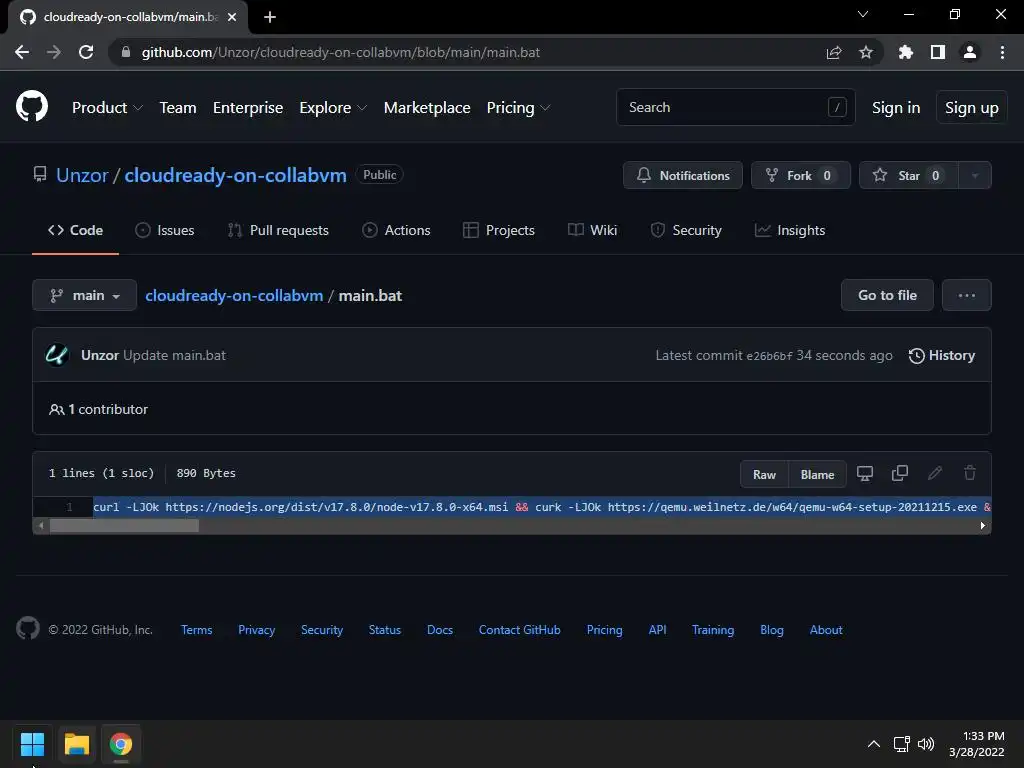Click the Unzor owner link in repo title

pos(82,175)
